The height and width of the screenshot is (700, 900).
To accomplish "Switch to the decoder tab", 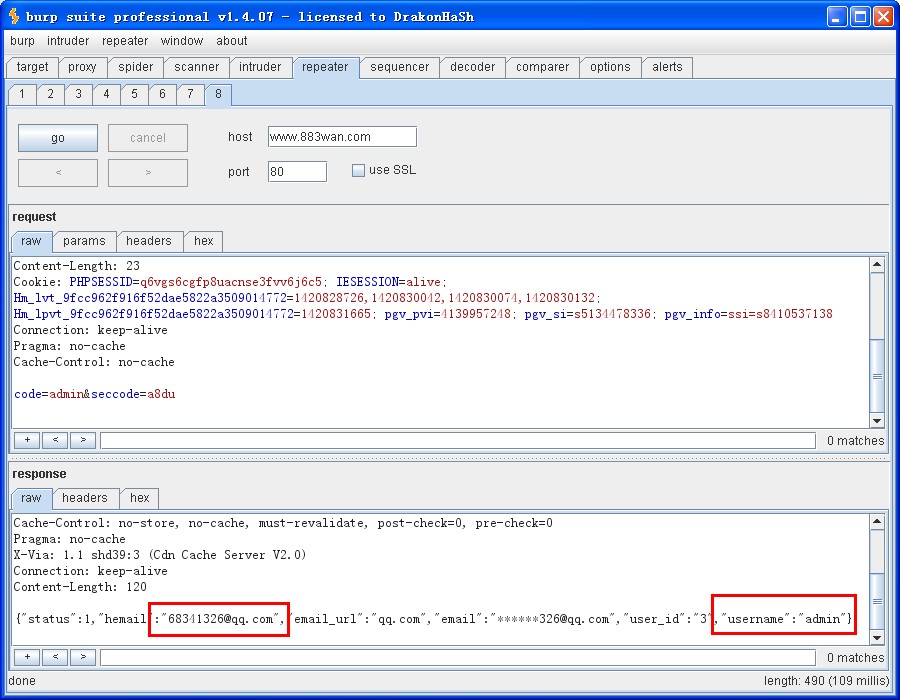I will tap(472, 67).
